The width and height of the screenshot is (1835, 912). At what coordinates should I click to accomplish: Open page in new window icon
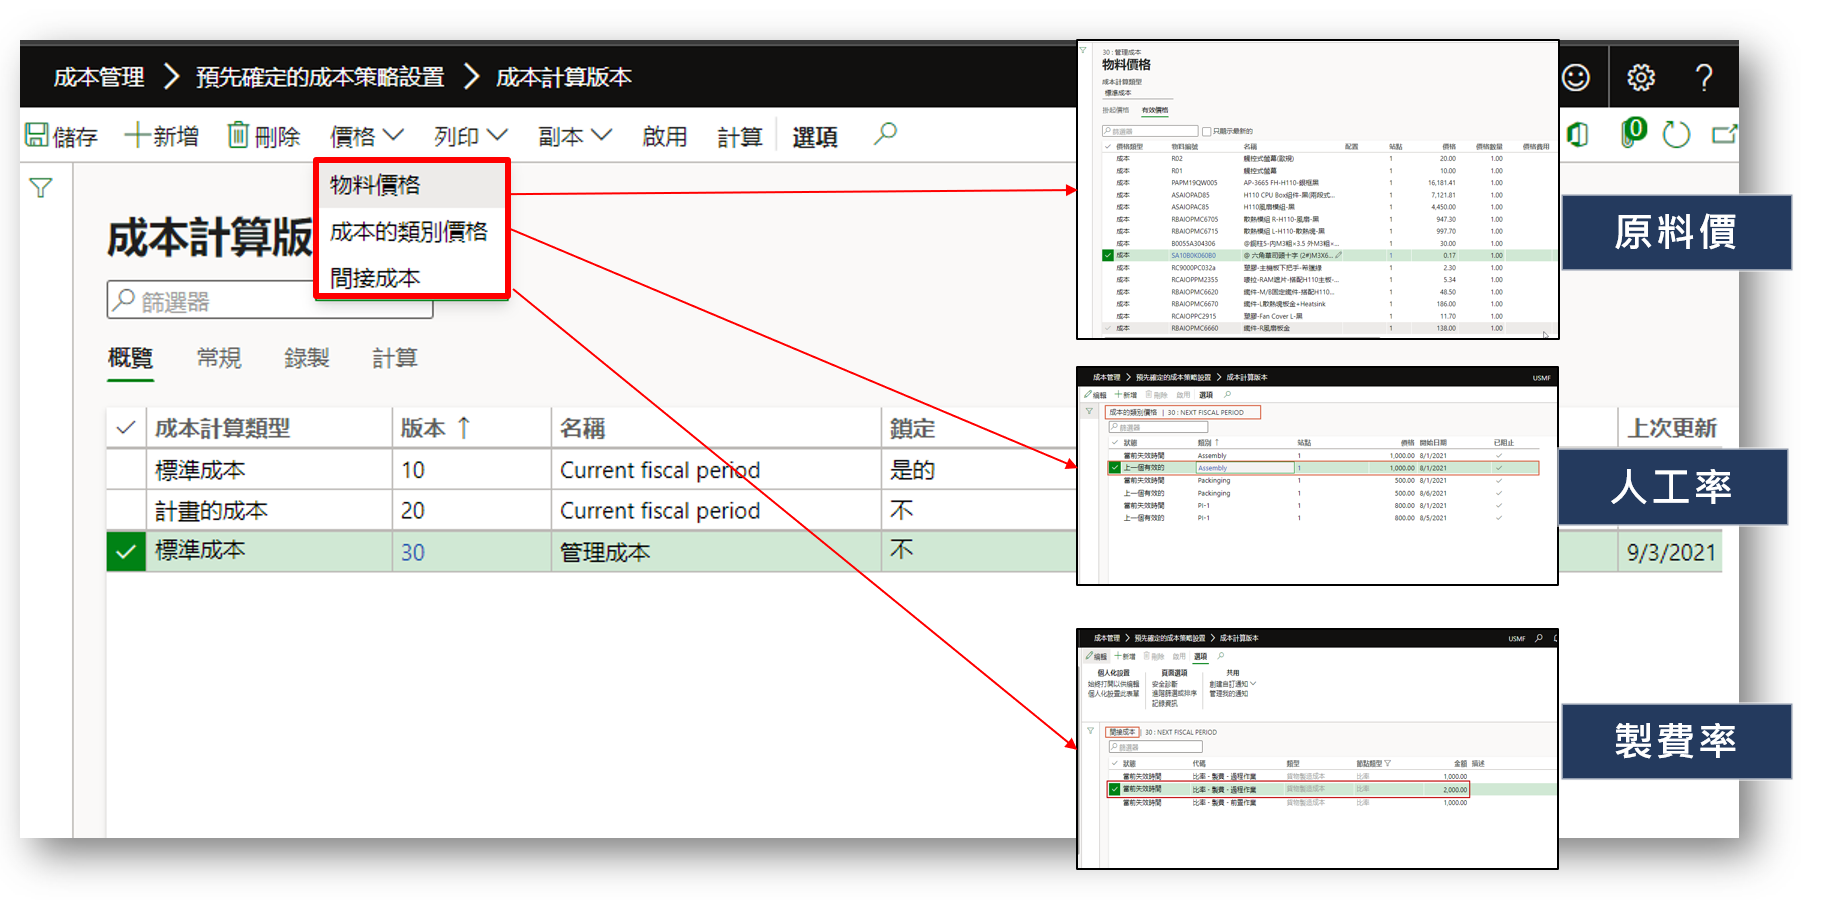[1725, 134]
